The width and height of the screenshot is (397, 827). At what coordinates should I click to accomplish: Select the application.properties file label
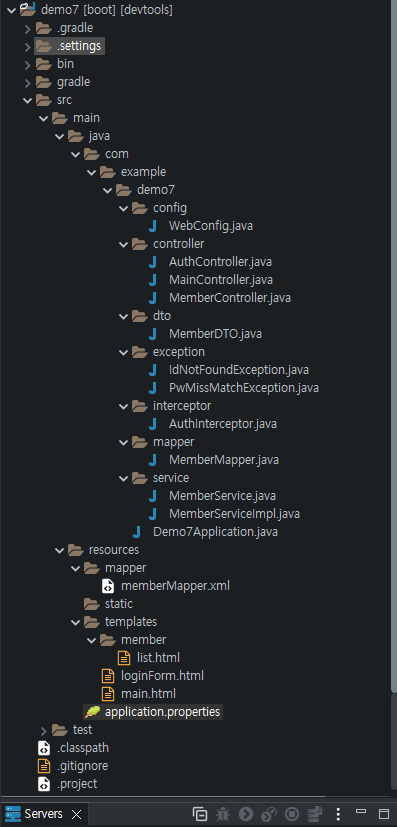coord(162,712)
